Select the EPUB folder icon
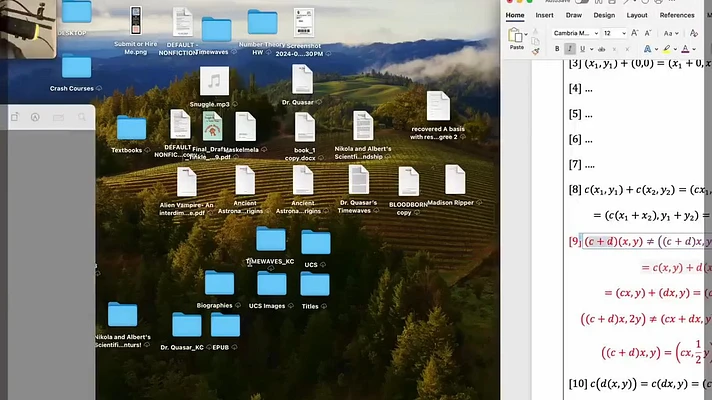This screenshot has height=400, width=712. click(225, 325)
